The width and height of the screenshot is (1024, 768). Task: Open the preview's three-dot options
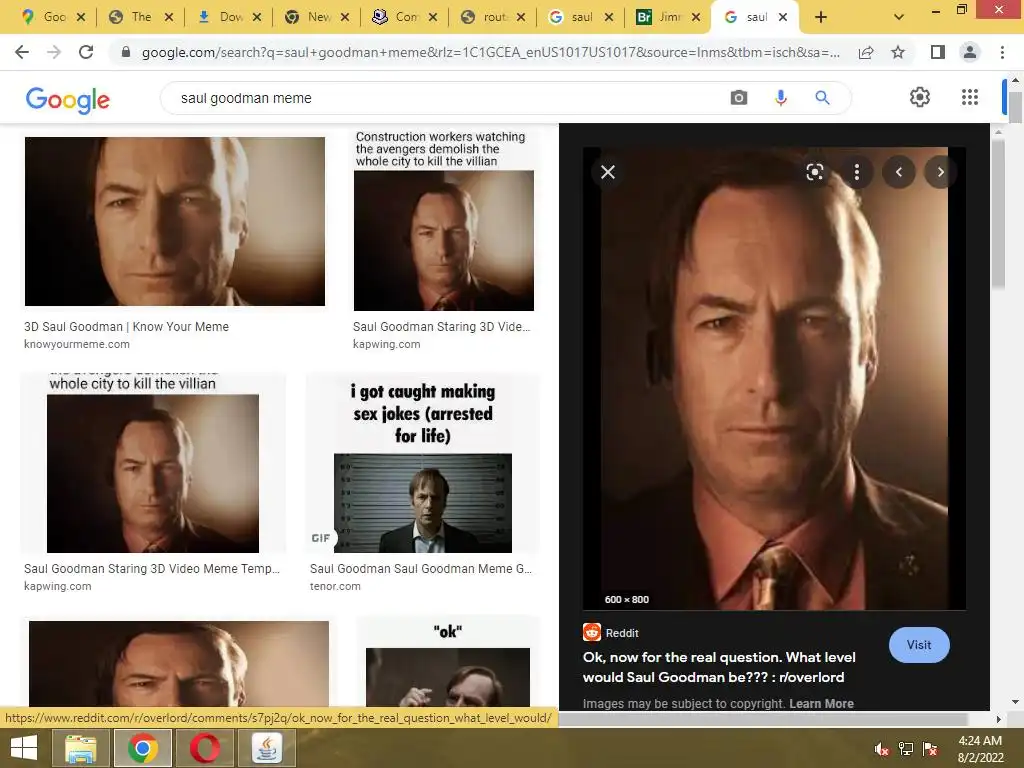tap(857, 172)
